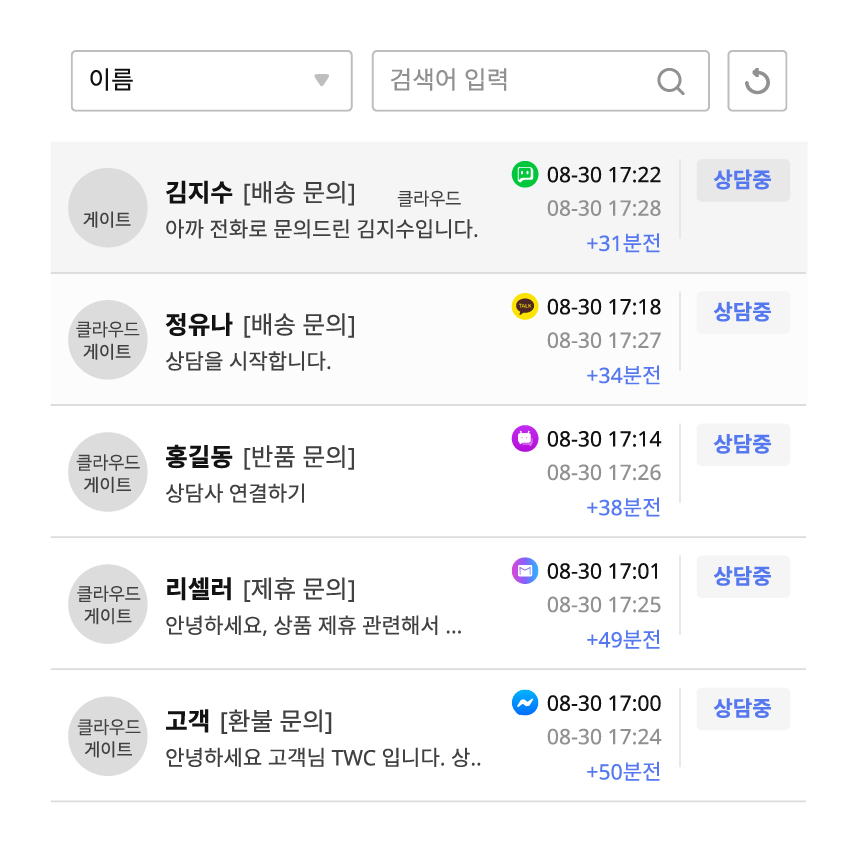
Task: Click email channel icon for 리셀러
Action: [x=525, y=571]
